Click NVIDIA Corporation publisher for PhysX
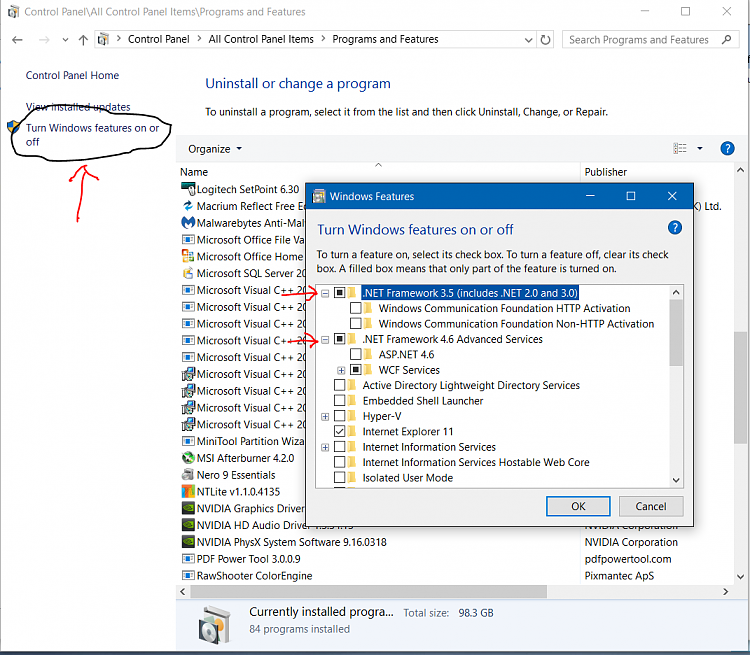 [x=631, y=542]
